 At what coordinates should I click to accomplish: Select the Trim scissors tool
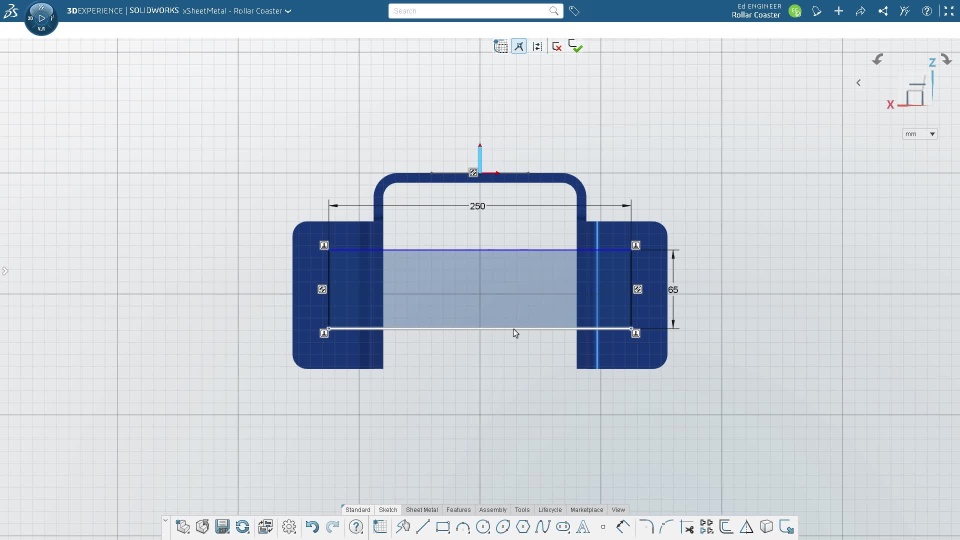[x=687, y=527]
